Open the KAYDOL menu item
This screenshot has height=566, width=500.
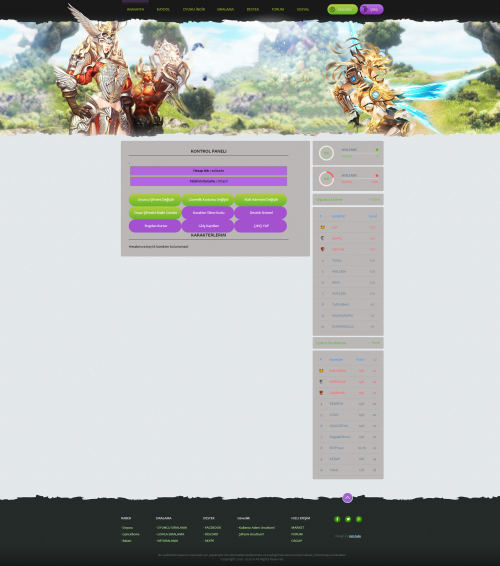163,9
